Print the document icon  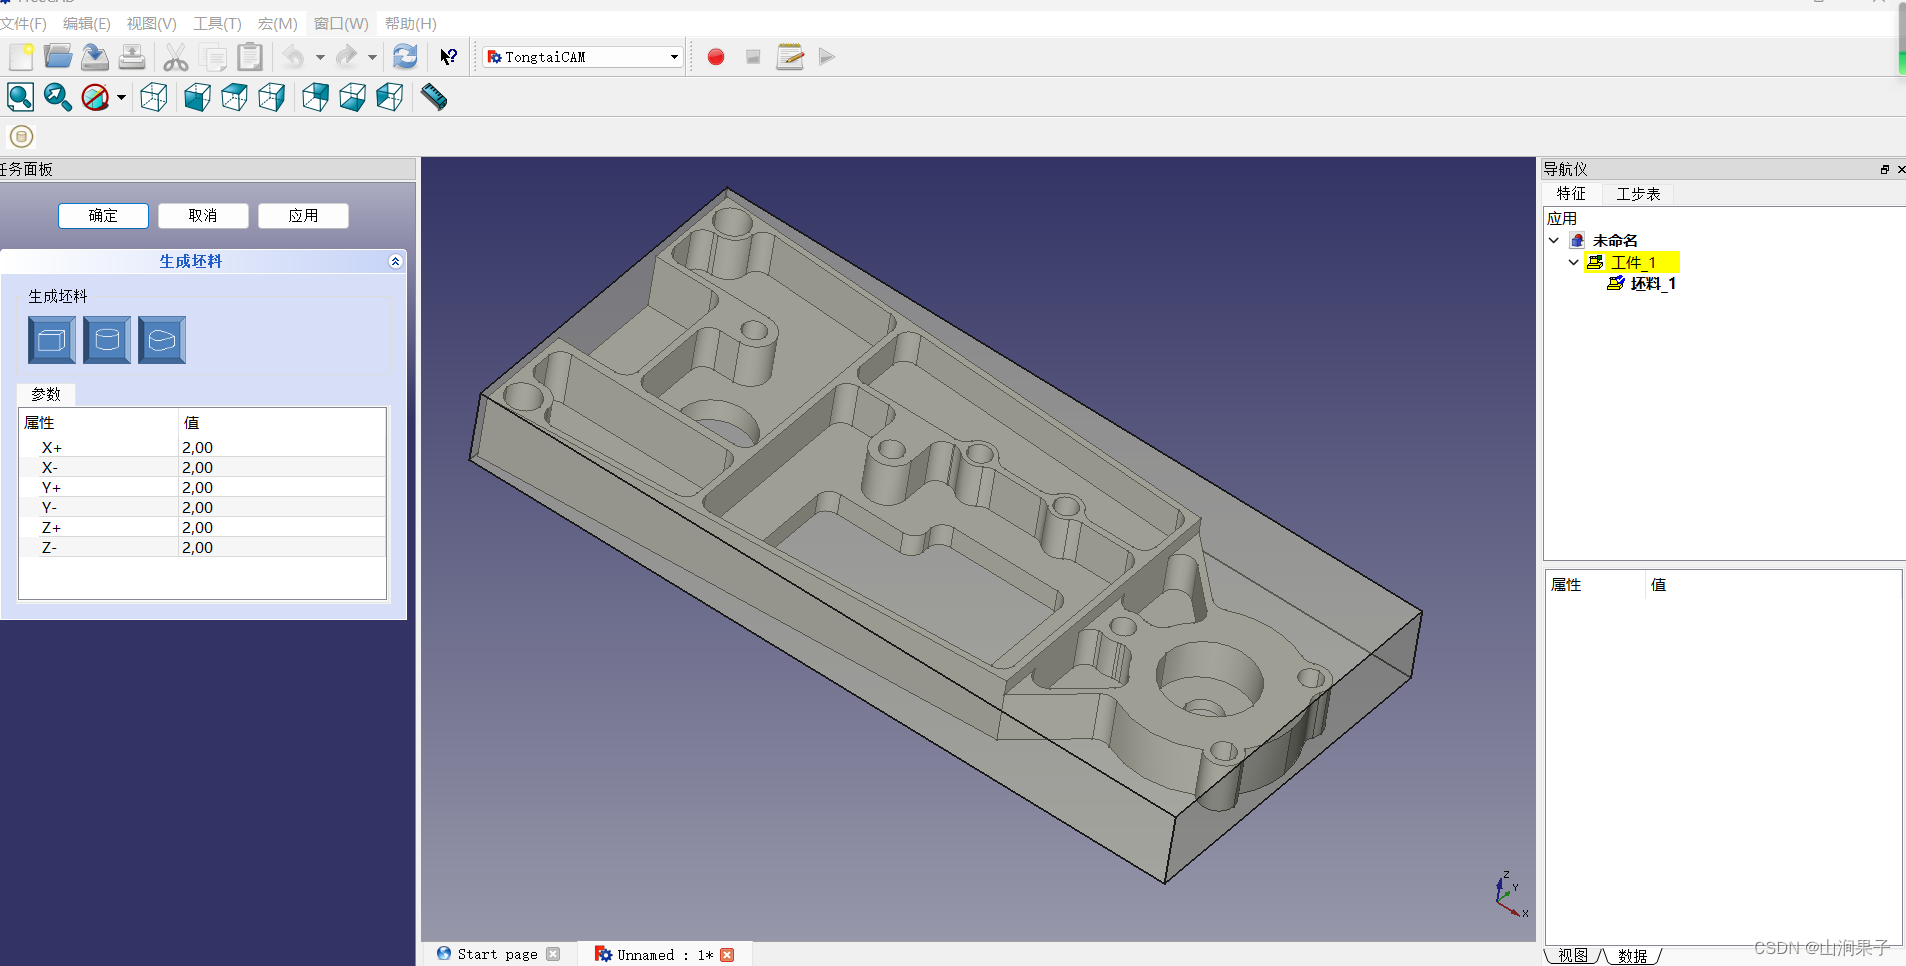(132, 57)
